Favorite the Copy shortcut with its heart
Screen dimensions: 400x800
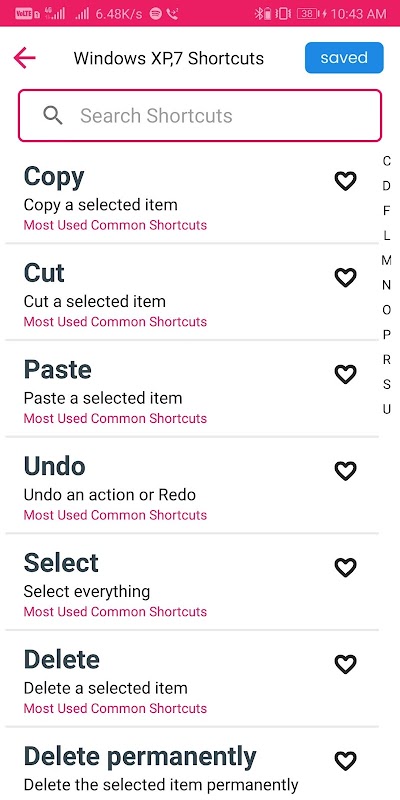(x=345, y=181)
